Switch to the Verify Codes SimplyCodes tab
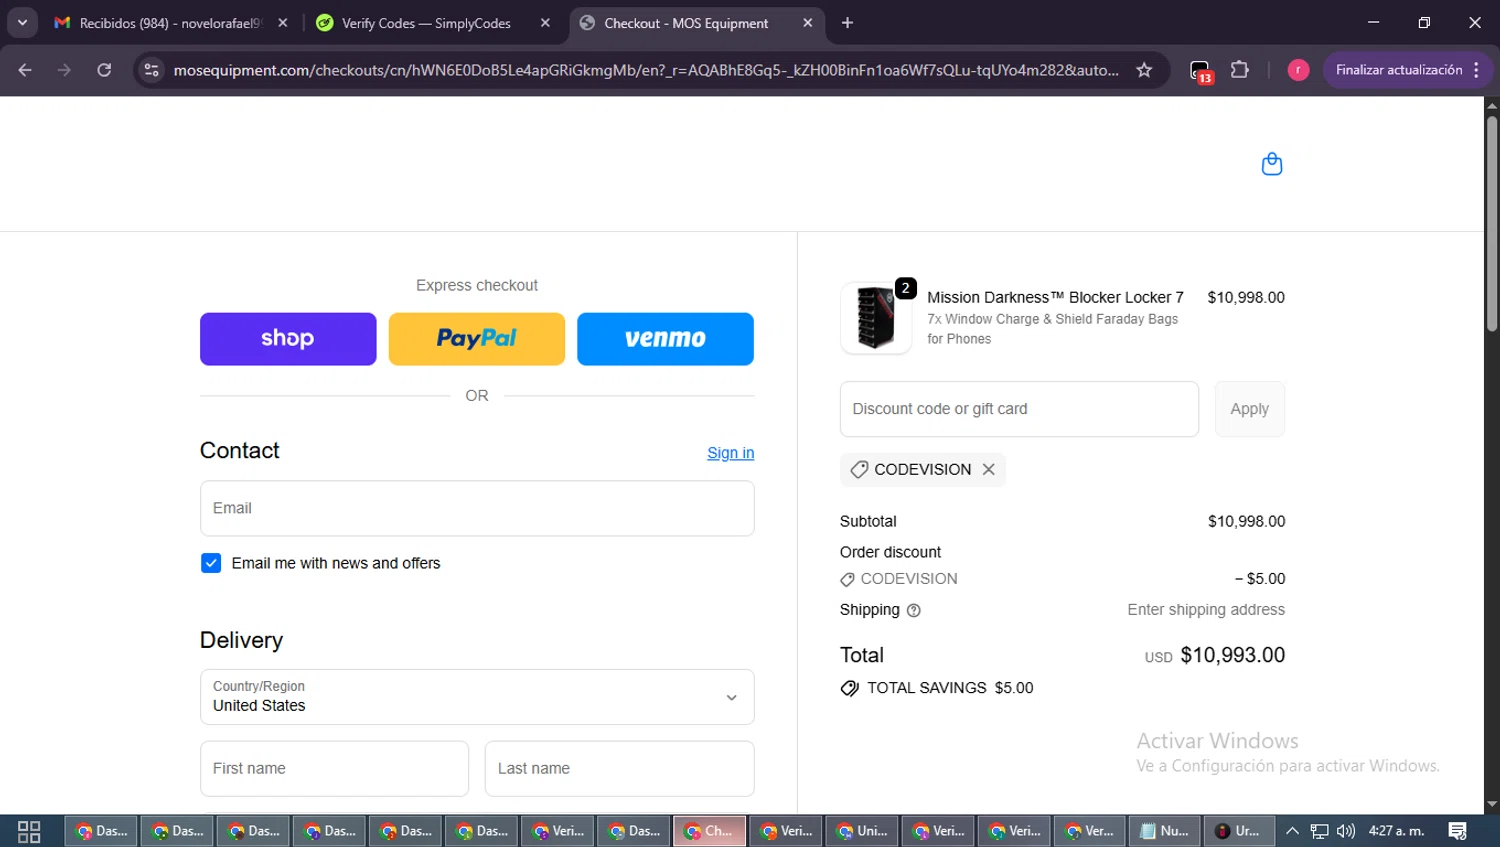This screenshot has height=847, width=1500. 434,23
